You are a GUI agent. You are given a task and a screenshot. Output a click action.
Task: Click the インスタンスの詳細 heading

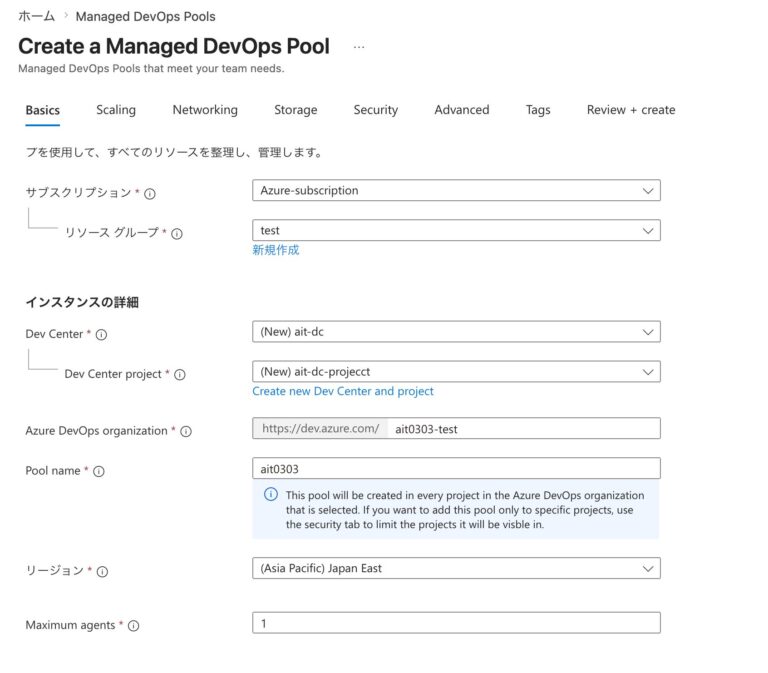tap(82, 302)
